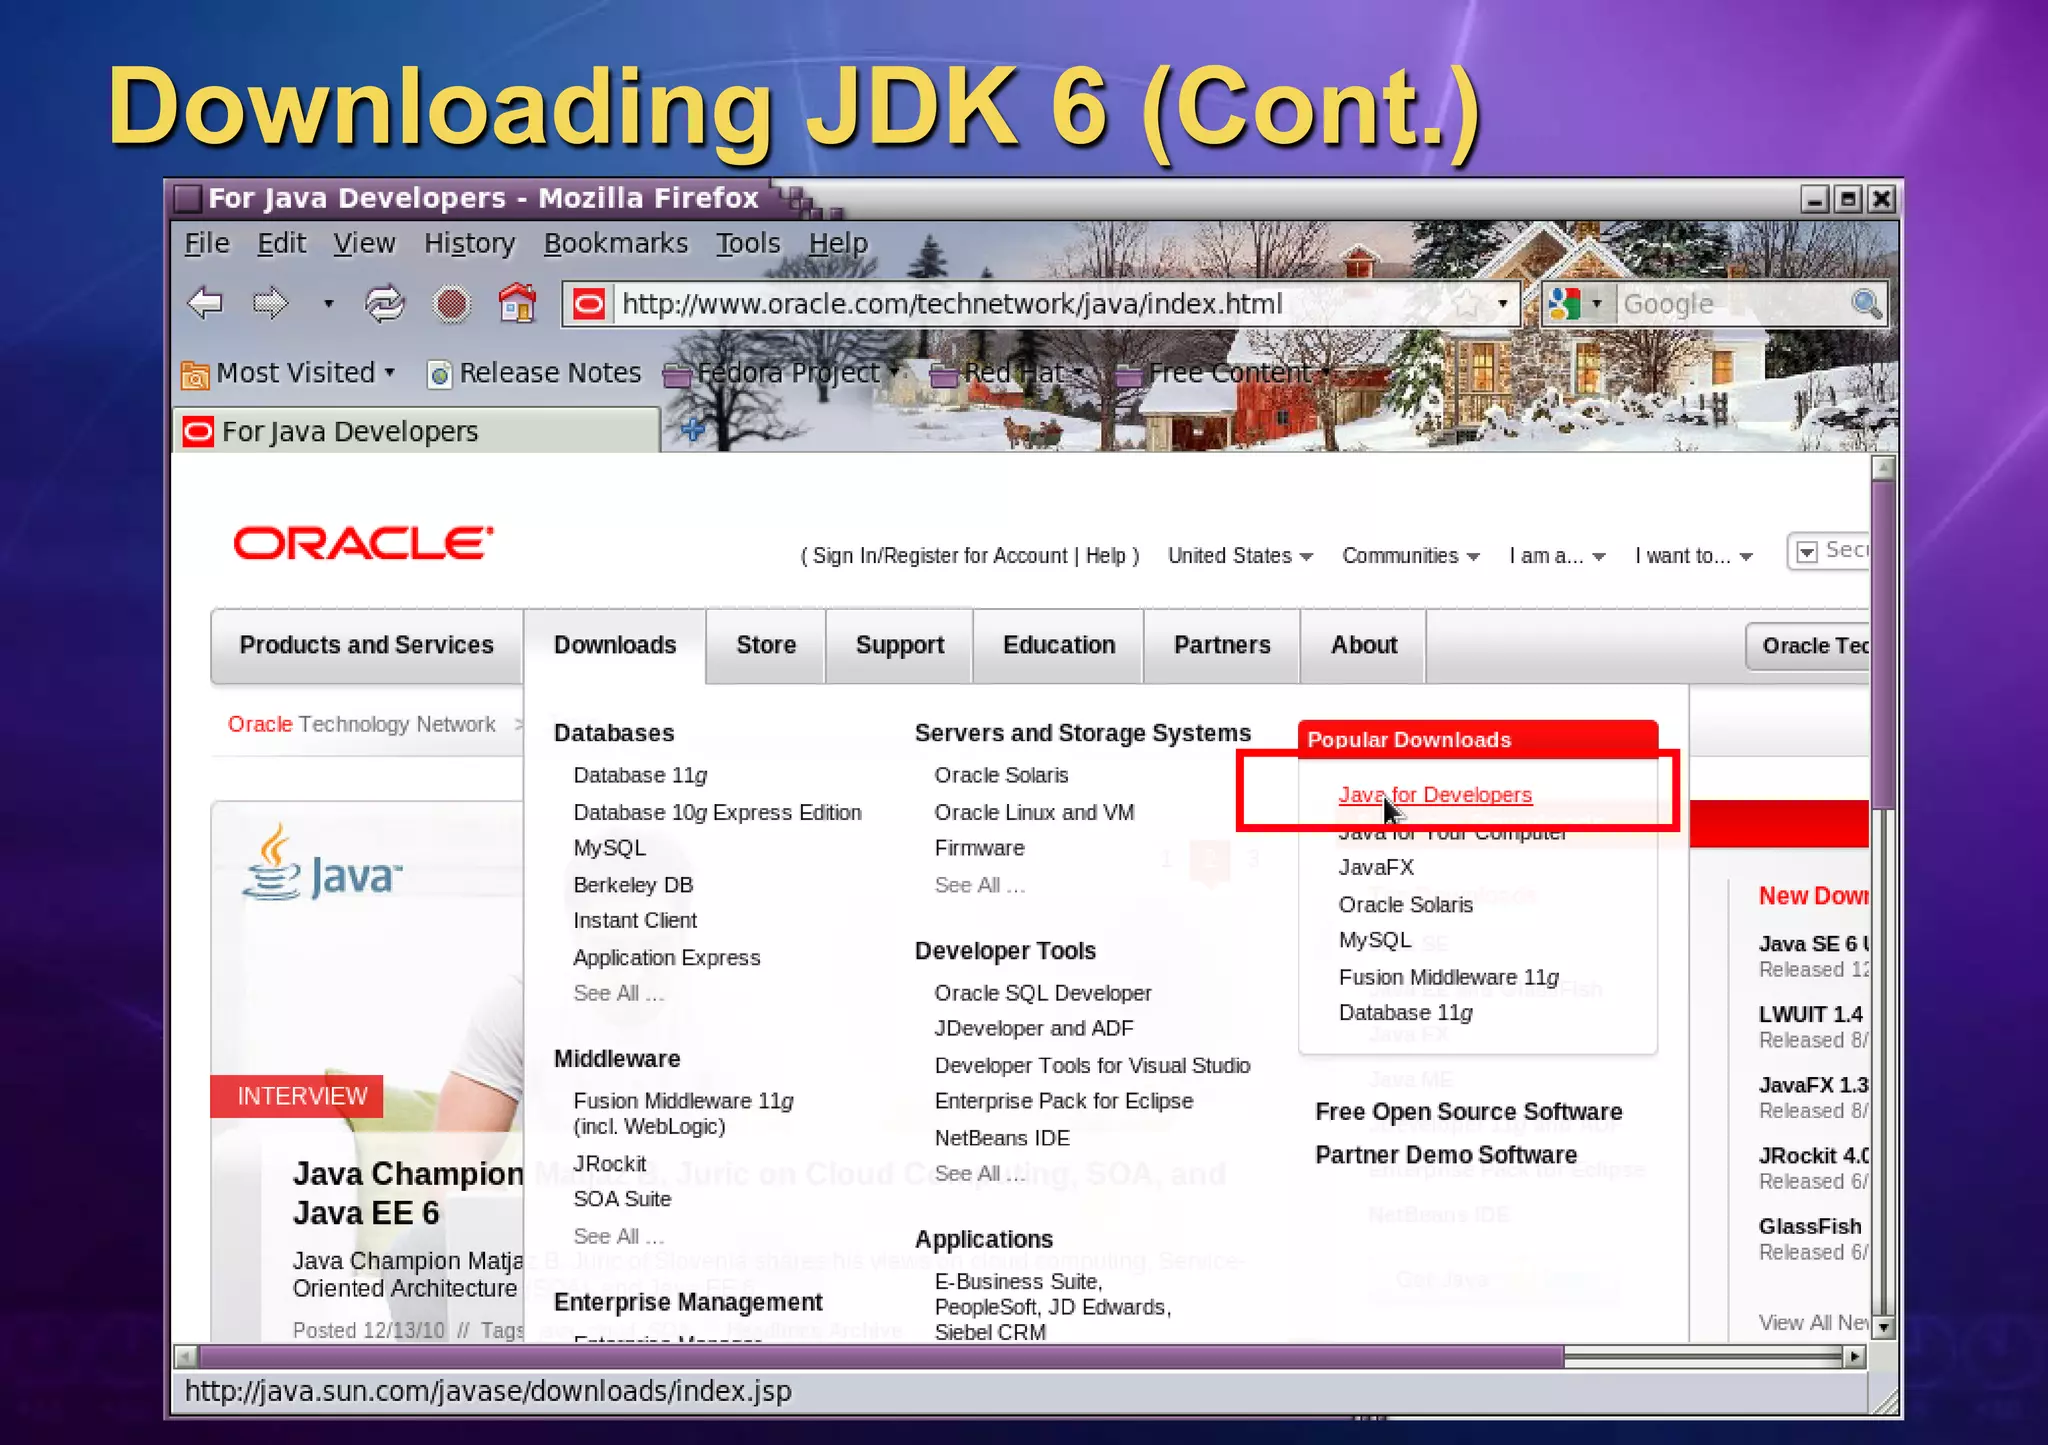Click Berkeley DB link
This screenshot has width=2048, height=1445.
click(x=633, y=885)
